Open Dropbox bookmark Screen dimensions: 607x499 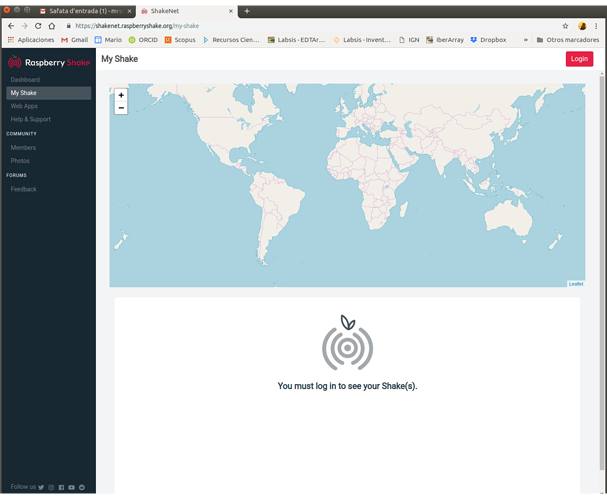click(488, 40)
